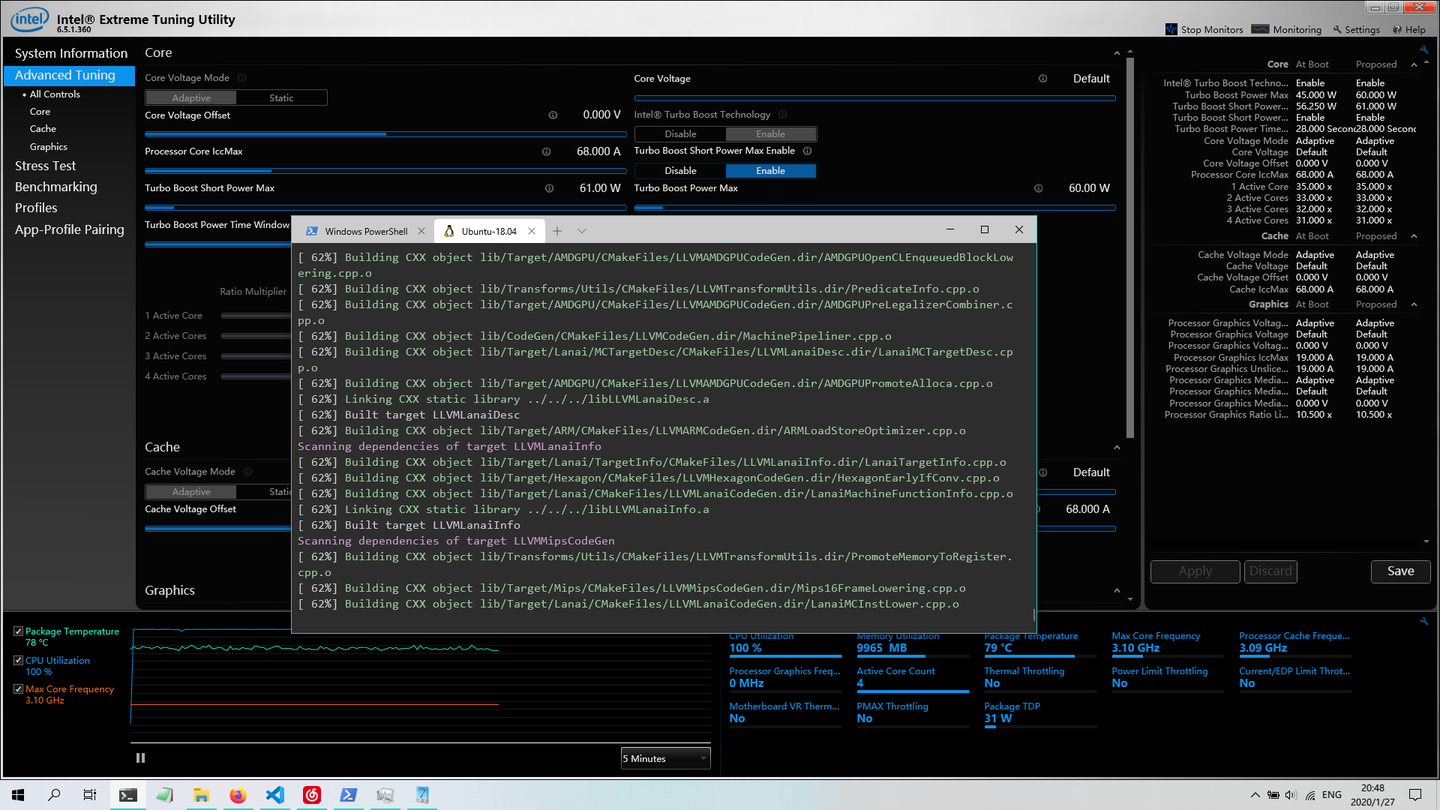Click the info icon next to Processor Core IccMax
Image resolution: width=1440 pixels, height=810 pixels.
(x=545, y=150)
